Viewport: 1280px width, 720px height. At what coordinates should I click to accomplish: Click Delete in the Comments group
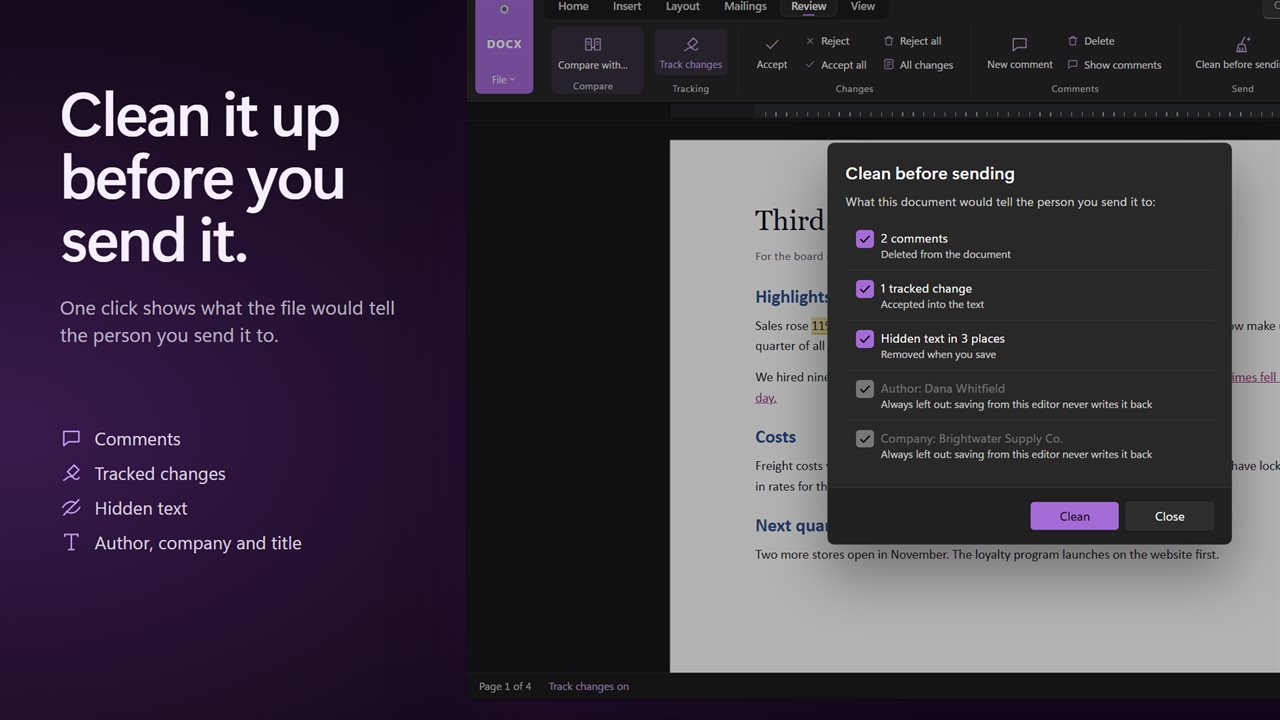(1090, 41)
